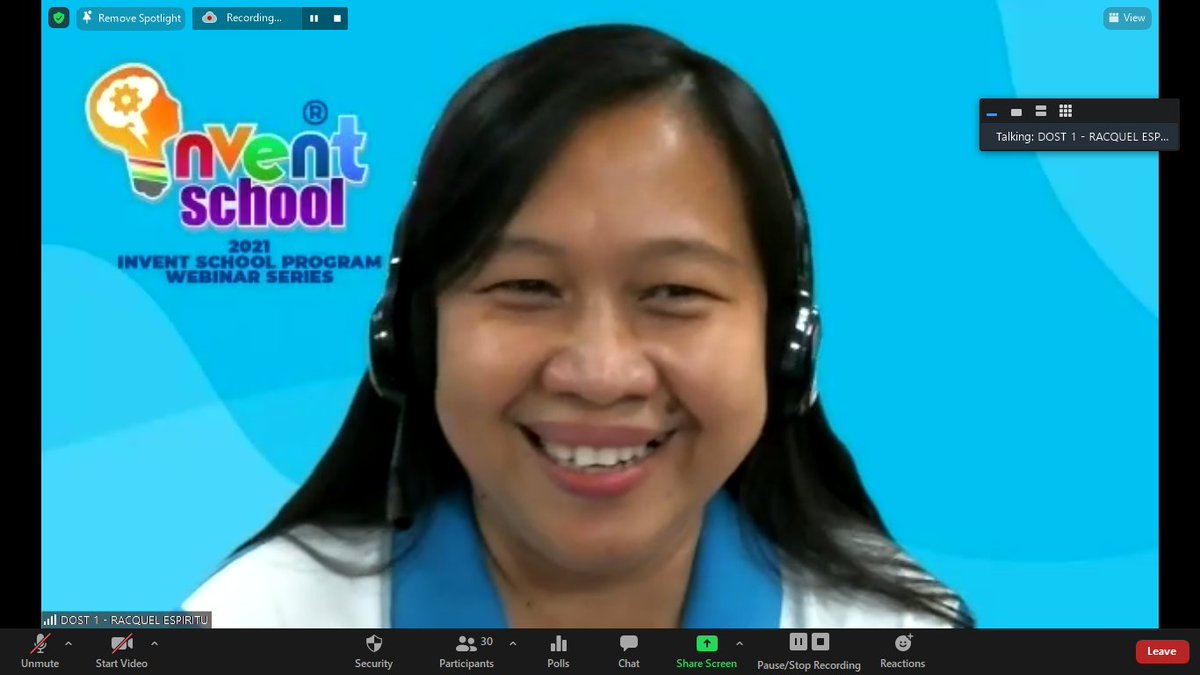Open video options arrow beside Start Video
Screen dimensions: 1200x675
tap(154, 643)
